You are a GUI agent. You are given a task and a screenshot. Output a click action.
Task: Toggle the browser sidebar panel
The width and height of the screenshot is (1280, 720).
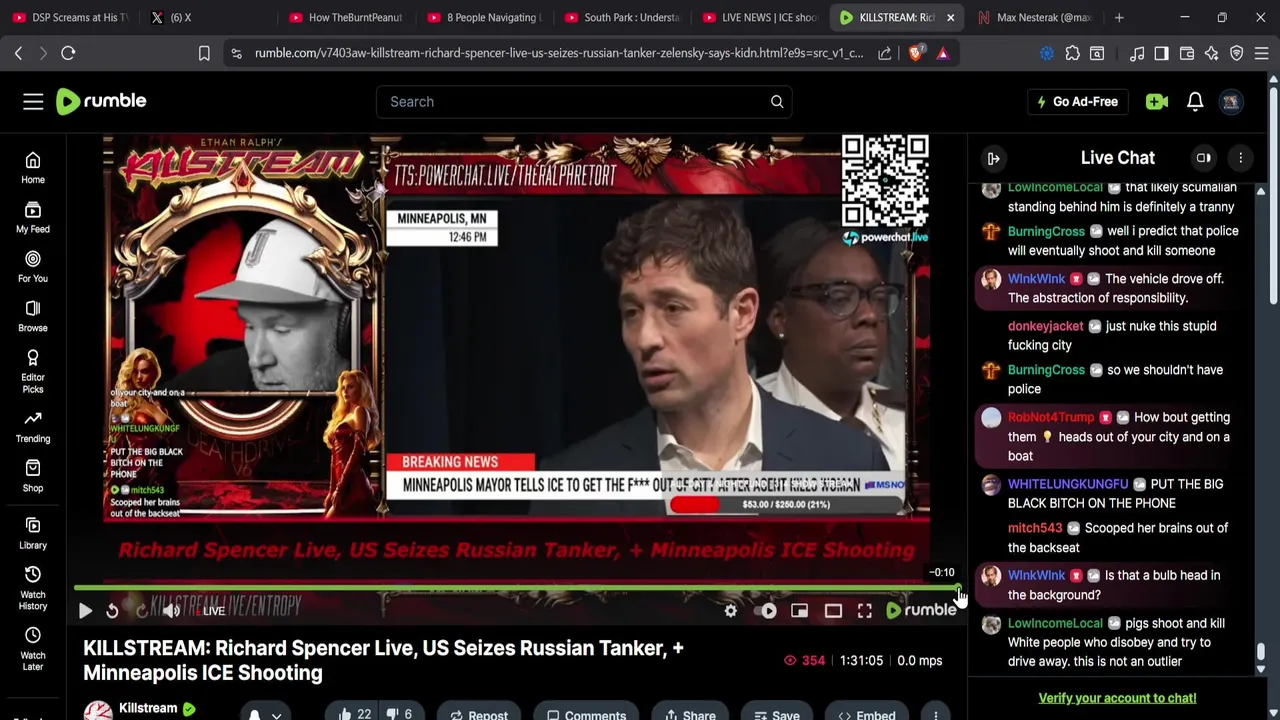[1161, 53]
